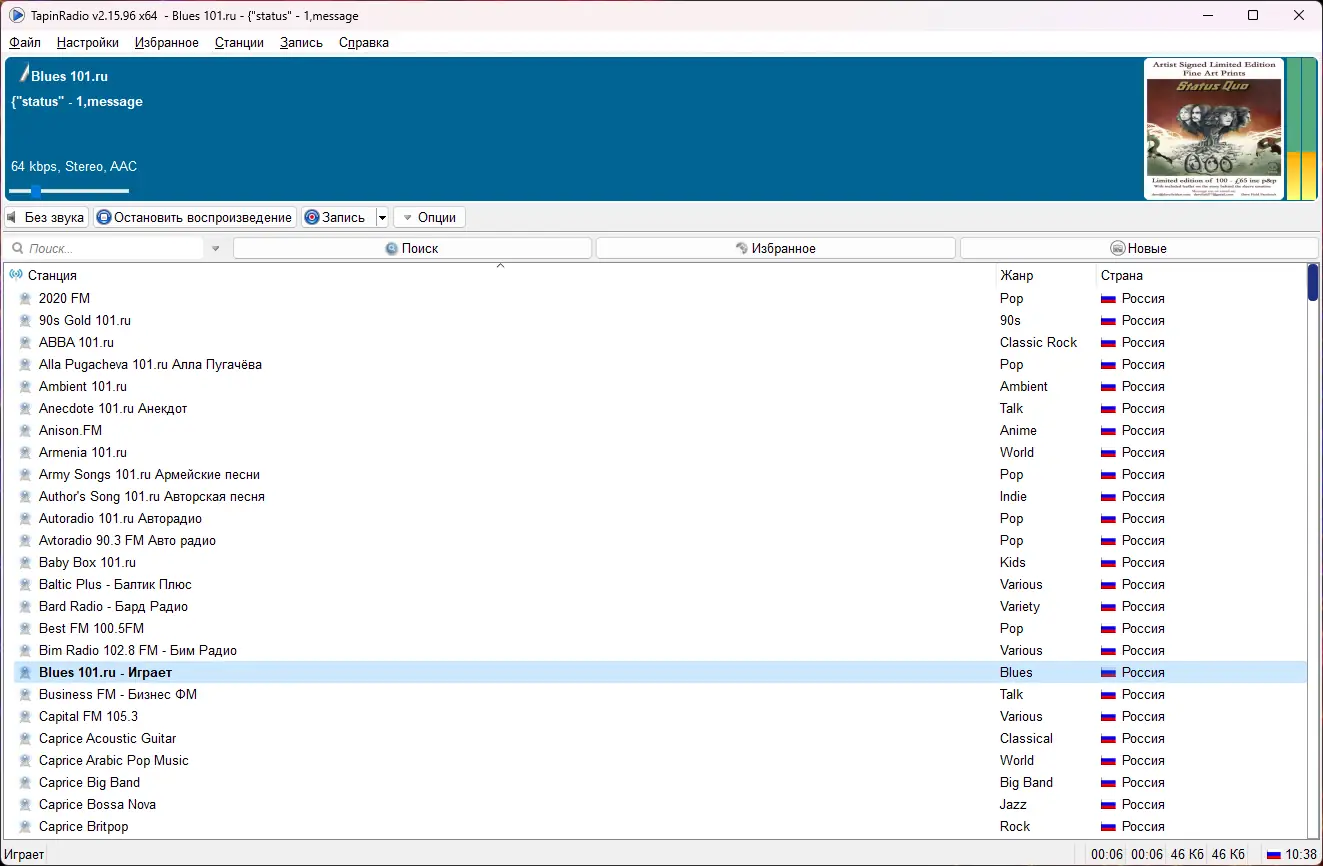1323x866 pixels.
Task: Click the Classic Rock genre cell
Action: (1038, 342)
